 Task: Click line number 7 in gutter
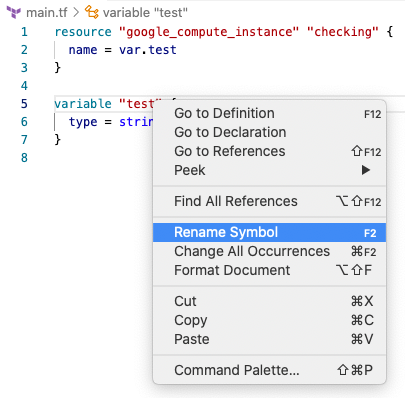24,140
